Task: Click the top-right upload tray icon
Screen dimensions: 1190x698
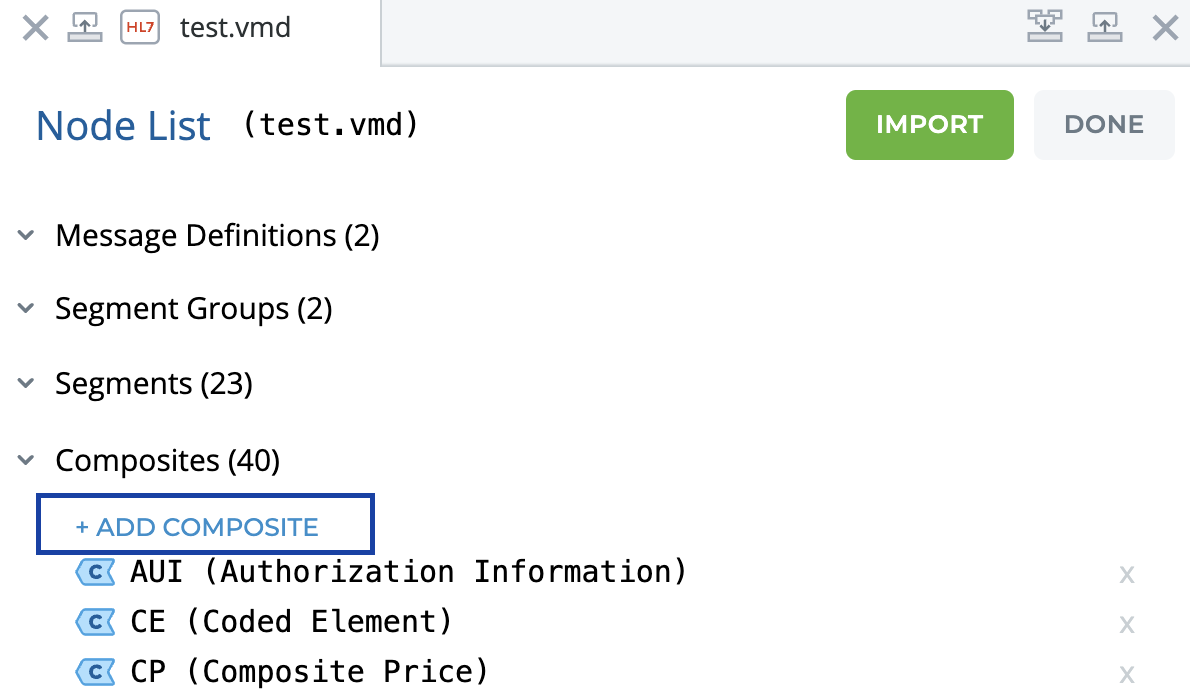Action: [x=1105, y=27]
